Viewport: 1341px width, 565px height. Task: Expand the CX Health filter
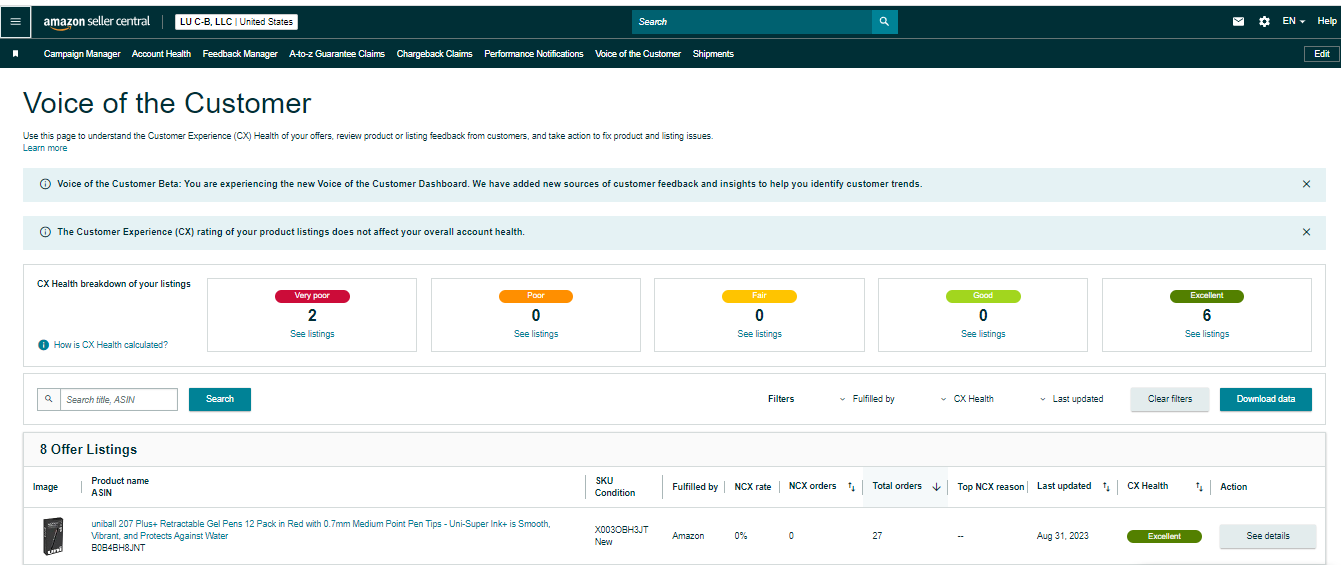[x=967, y=399]
